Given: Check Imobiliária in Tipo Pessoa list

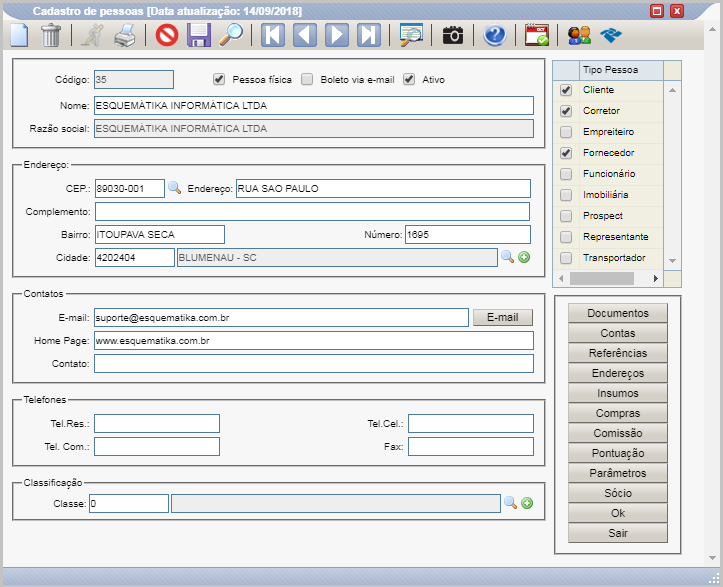Looking at the screenshot, I should pos(566,195).
